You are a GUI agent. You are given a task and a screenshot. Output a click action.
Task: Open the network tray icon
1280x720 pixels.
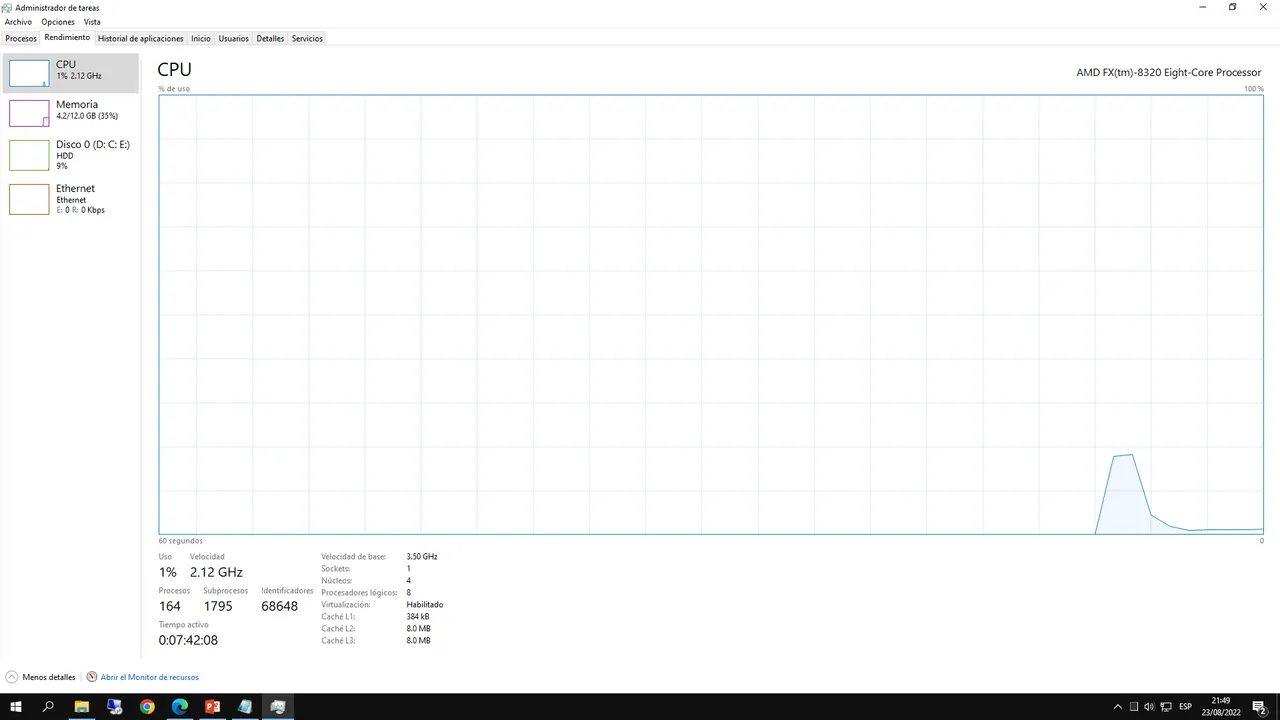click(1165, 707)
